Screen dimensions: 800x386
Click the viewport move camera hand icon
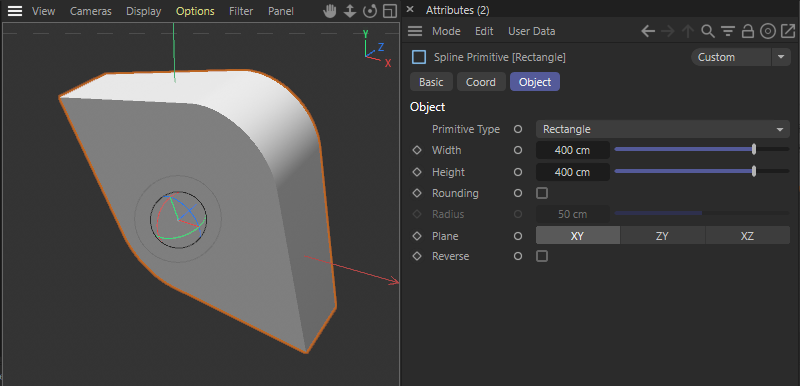coord(330,11)
